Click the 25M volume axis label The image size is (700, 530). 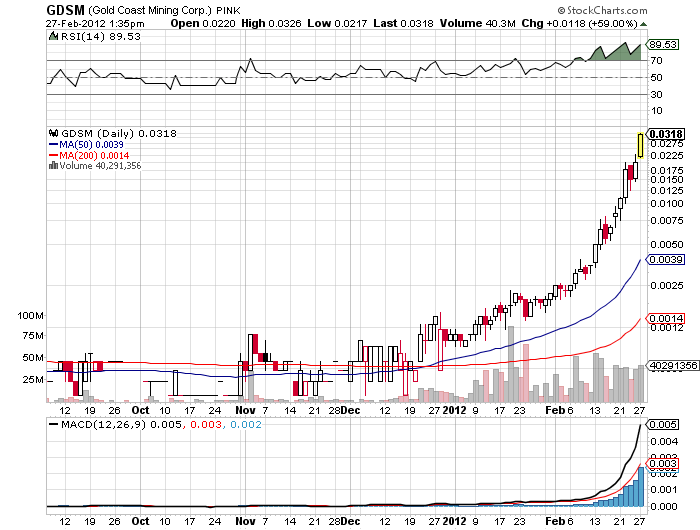(33, 380)
